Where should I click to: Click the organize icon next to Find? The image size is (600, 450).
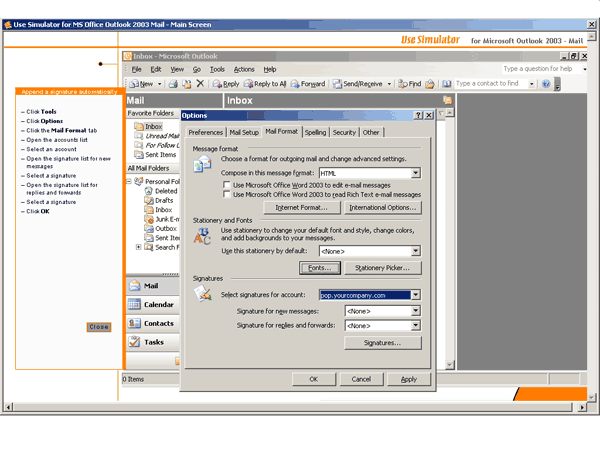click(430, 84)
